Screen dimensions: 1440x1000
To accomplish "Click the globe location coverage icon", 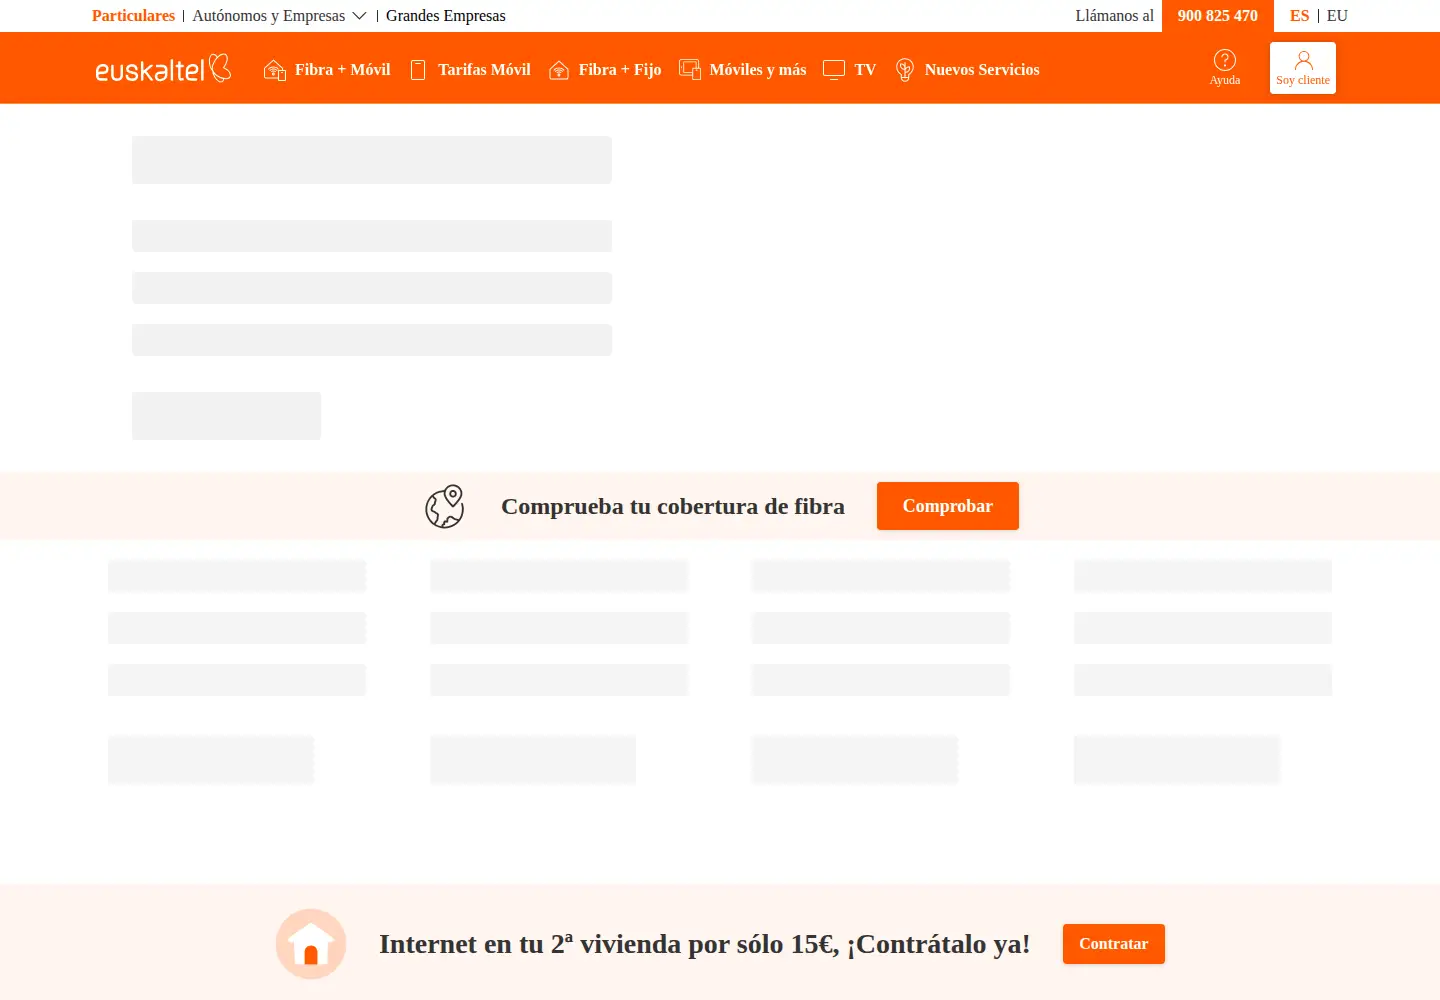I will tap(445, 507).
